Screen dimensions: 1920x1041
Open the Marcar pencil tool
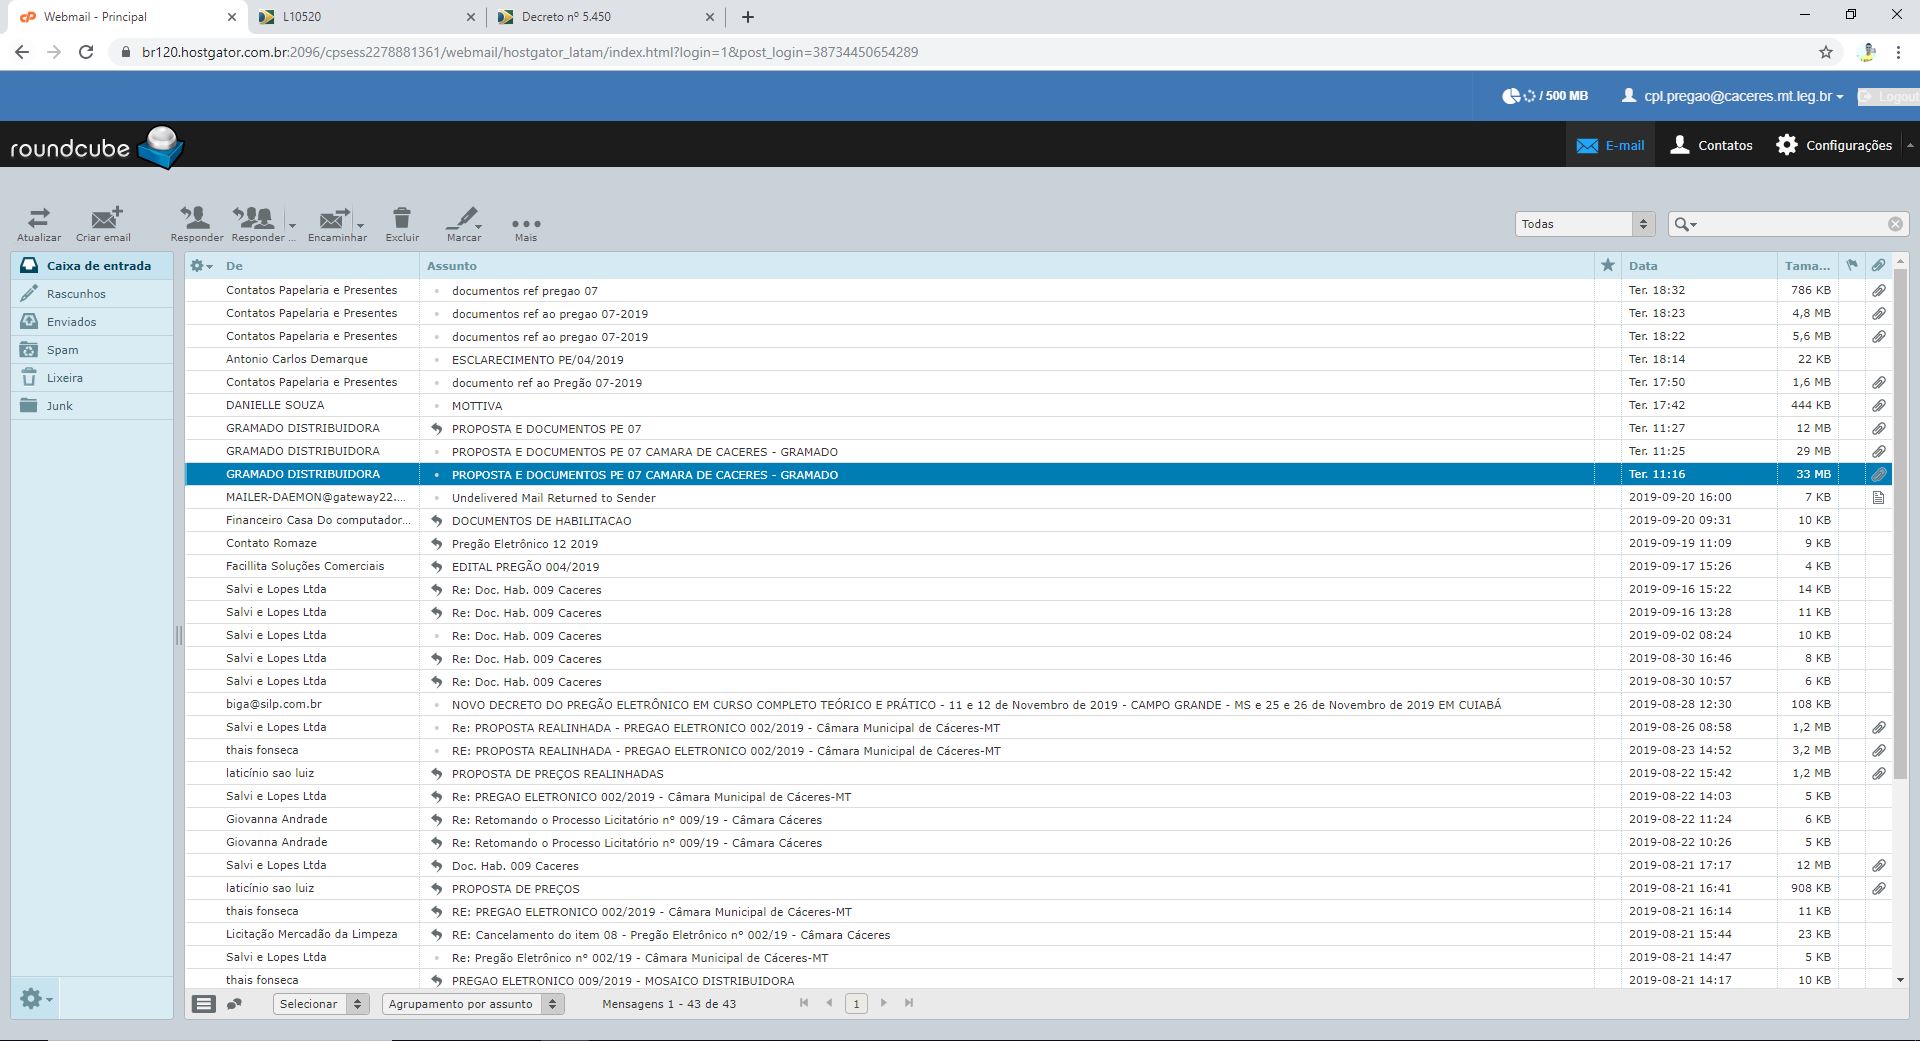pyautogui.click(x=463, y=218)
